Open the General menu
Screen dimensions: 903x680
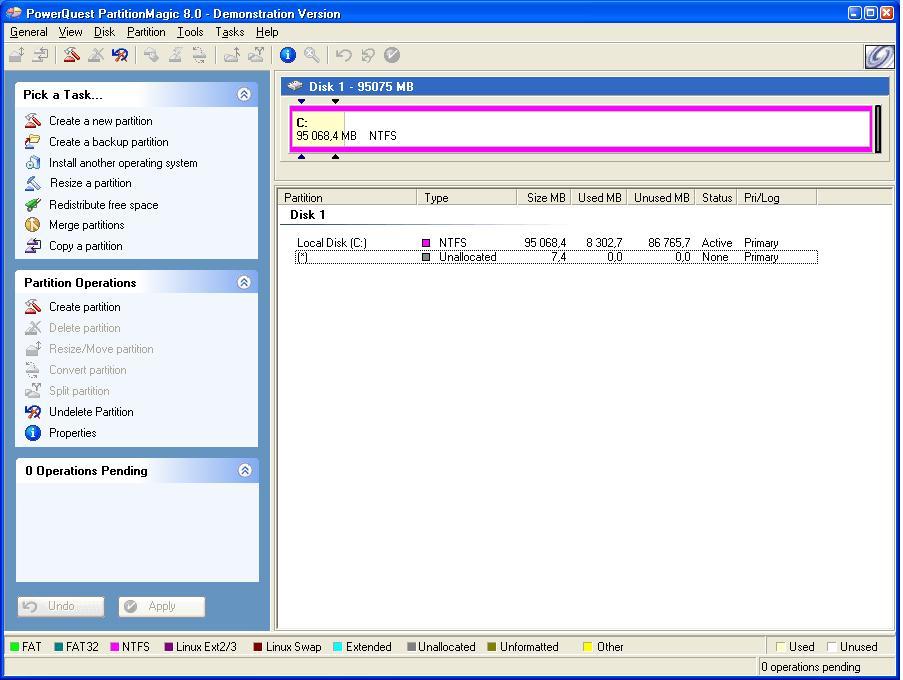[x=29, y=32]
